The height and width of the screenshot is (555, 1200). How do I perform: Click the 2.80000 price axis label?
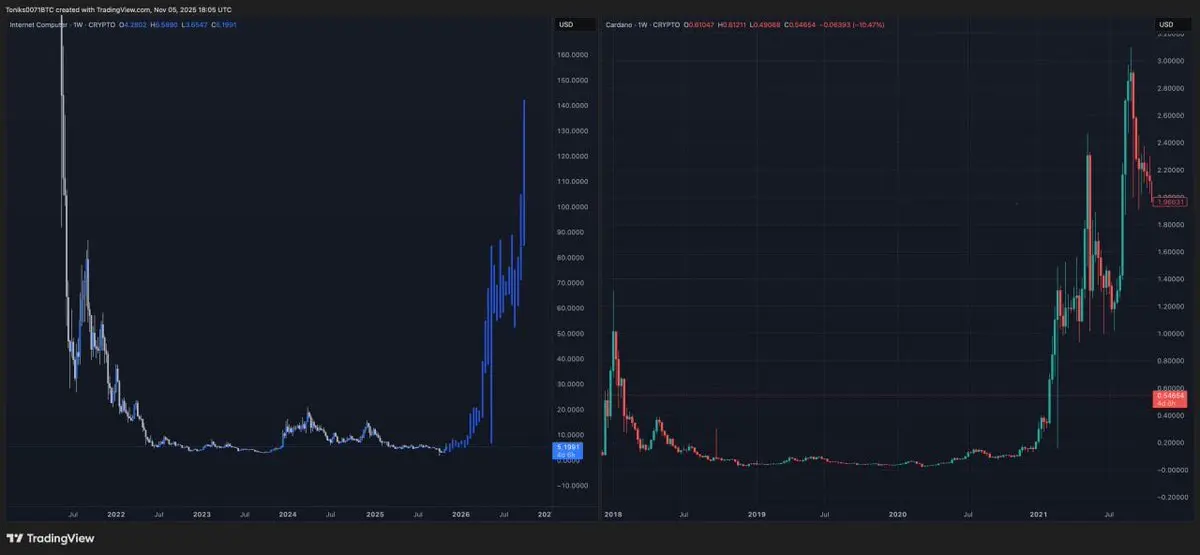(1170, 89)
